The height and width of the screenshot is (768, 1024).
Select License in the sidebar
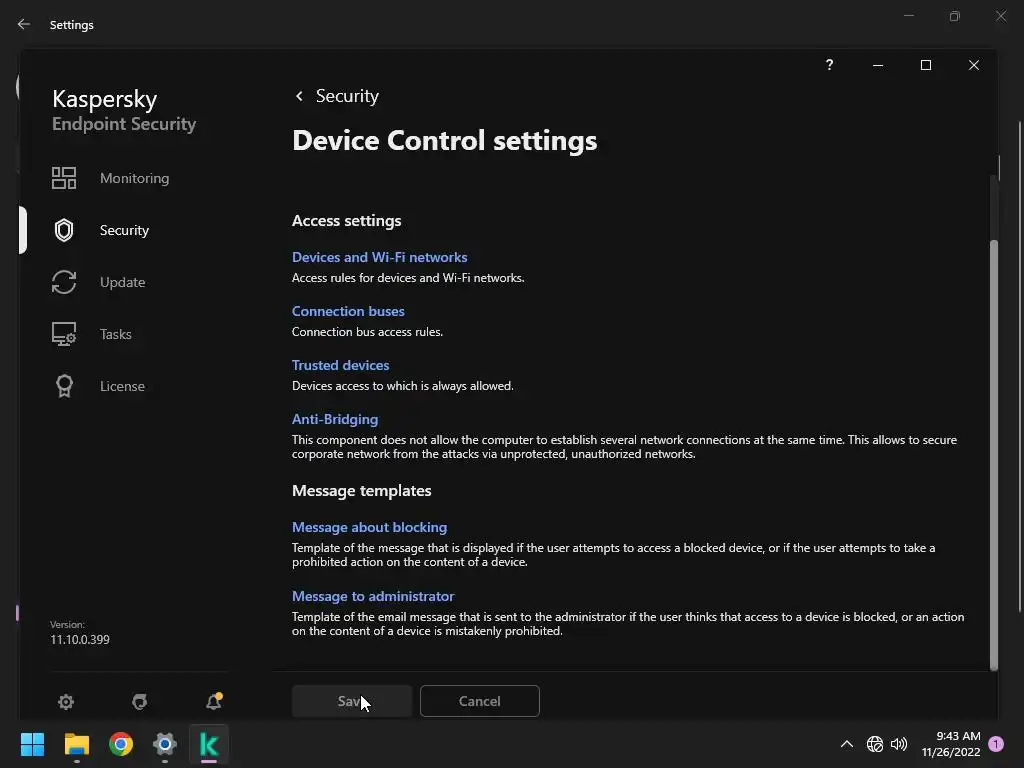pos(122,386)
